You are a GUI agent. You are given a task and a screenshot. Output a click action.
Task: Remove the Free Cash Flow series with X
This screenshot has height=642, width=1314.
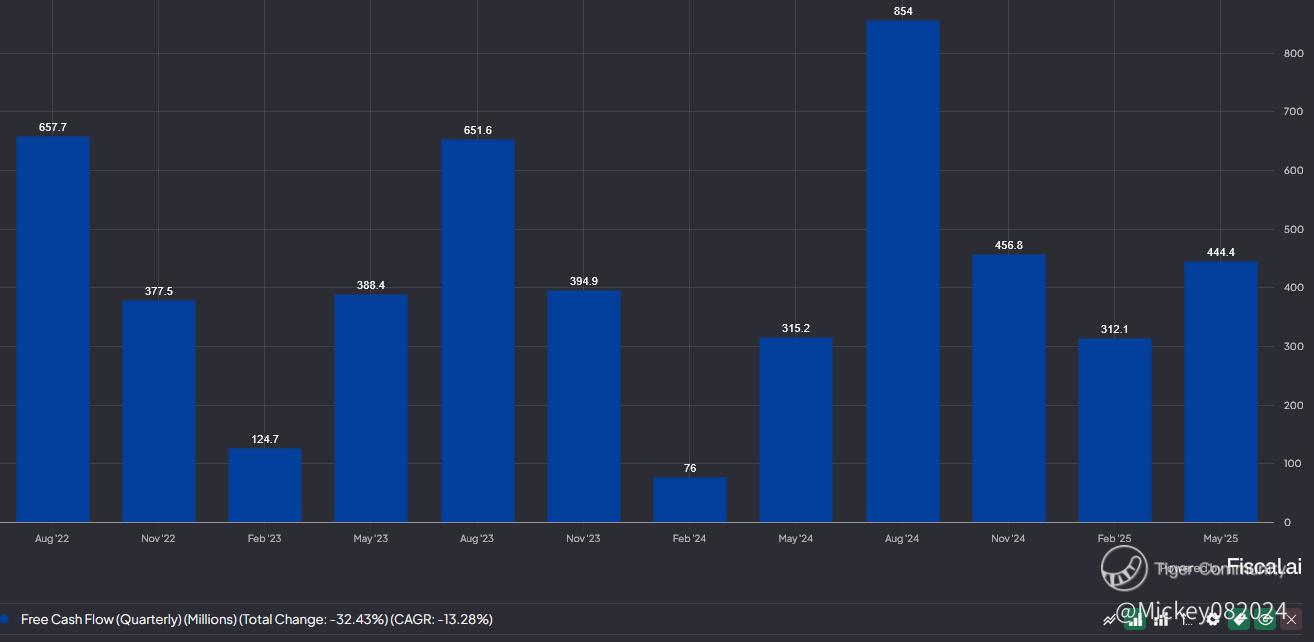click(x=1291, y=620)
